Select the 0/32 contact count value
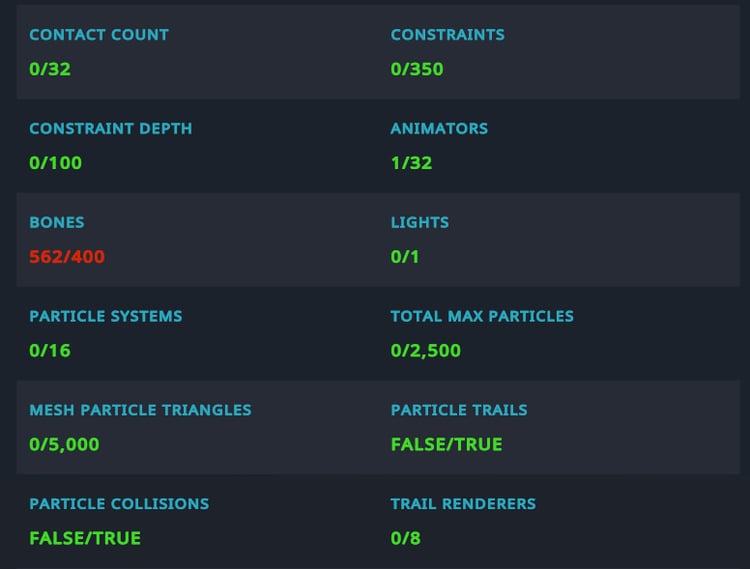This screenshot has width=750, height=569. 50,69
